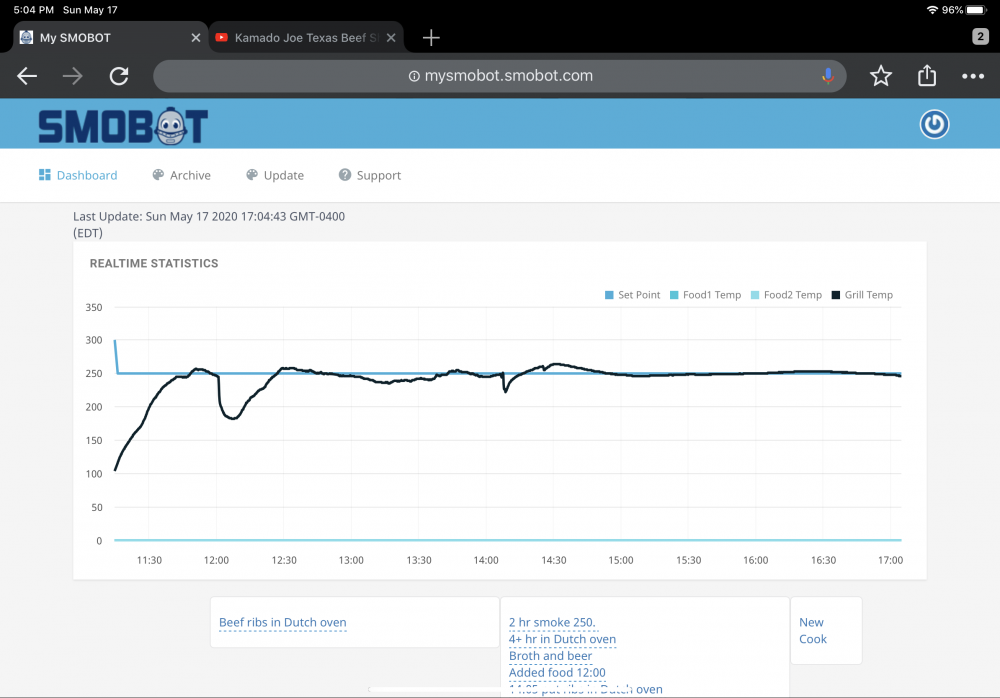Image resolution: width=1000 pixels, height=698 pixels.
Task: Click the Dashboard grid icon
Action: pyautogui.click(x=45, y=175)
